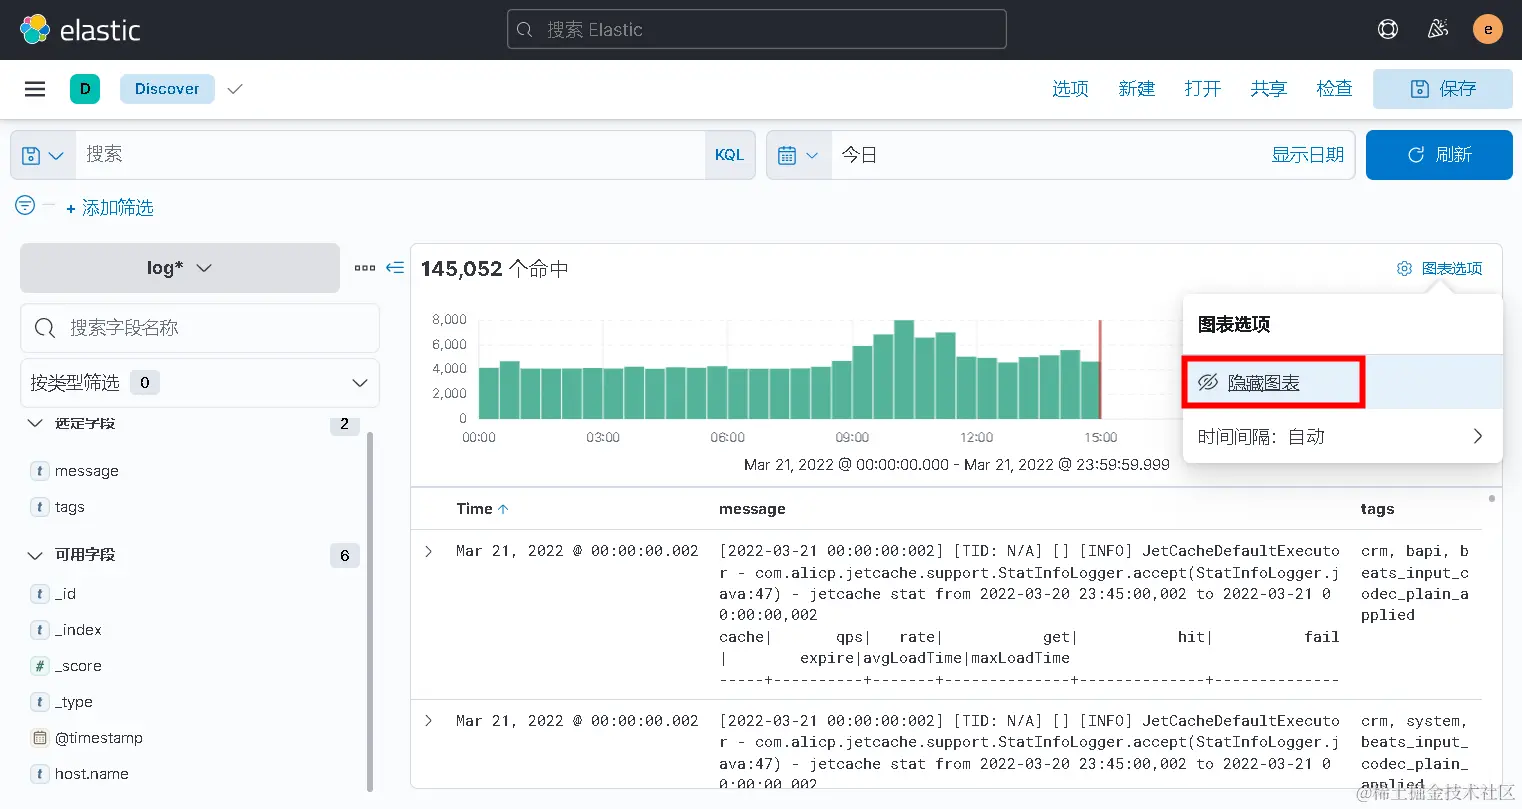Expand the 按类型筛选 filter dropdown
Screen dimensions: 1522x809
[200, 383]
